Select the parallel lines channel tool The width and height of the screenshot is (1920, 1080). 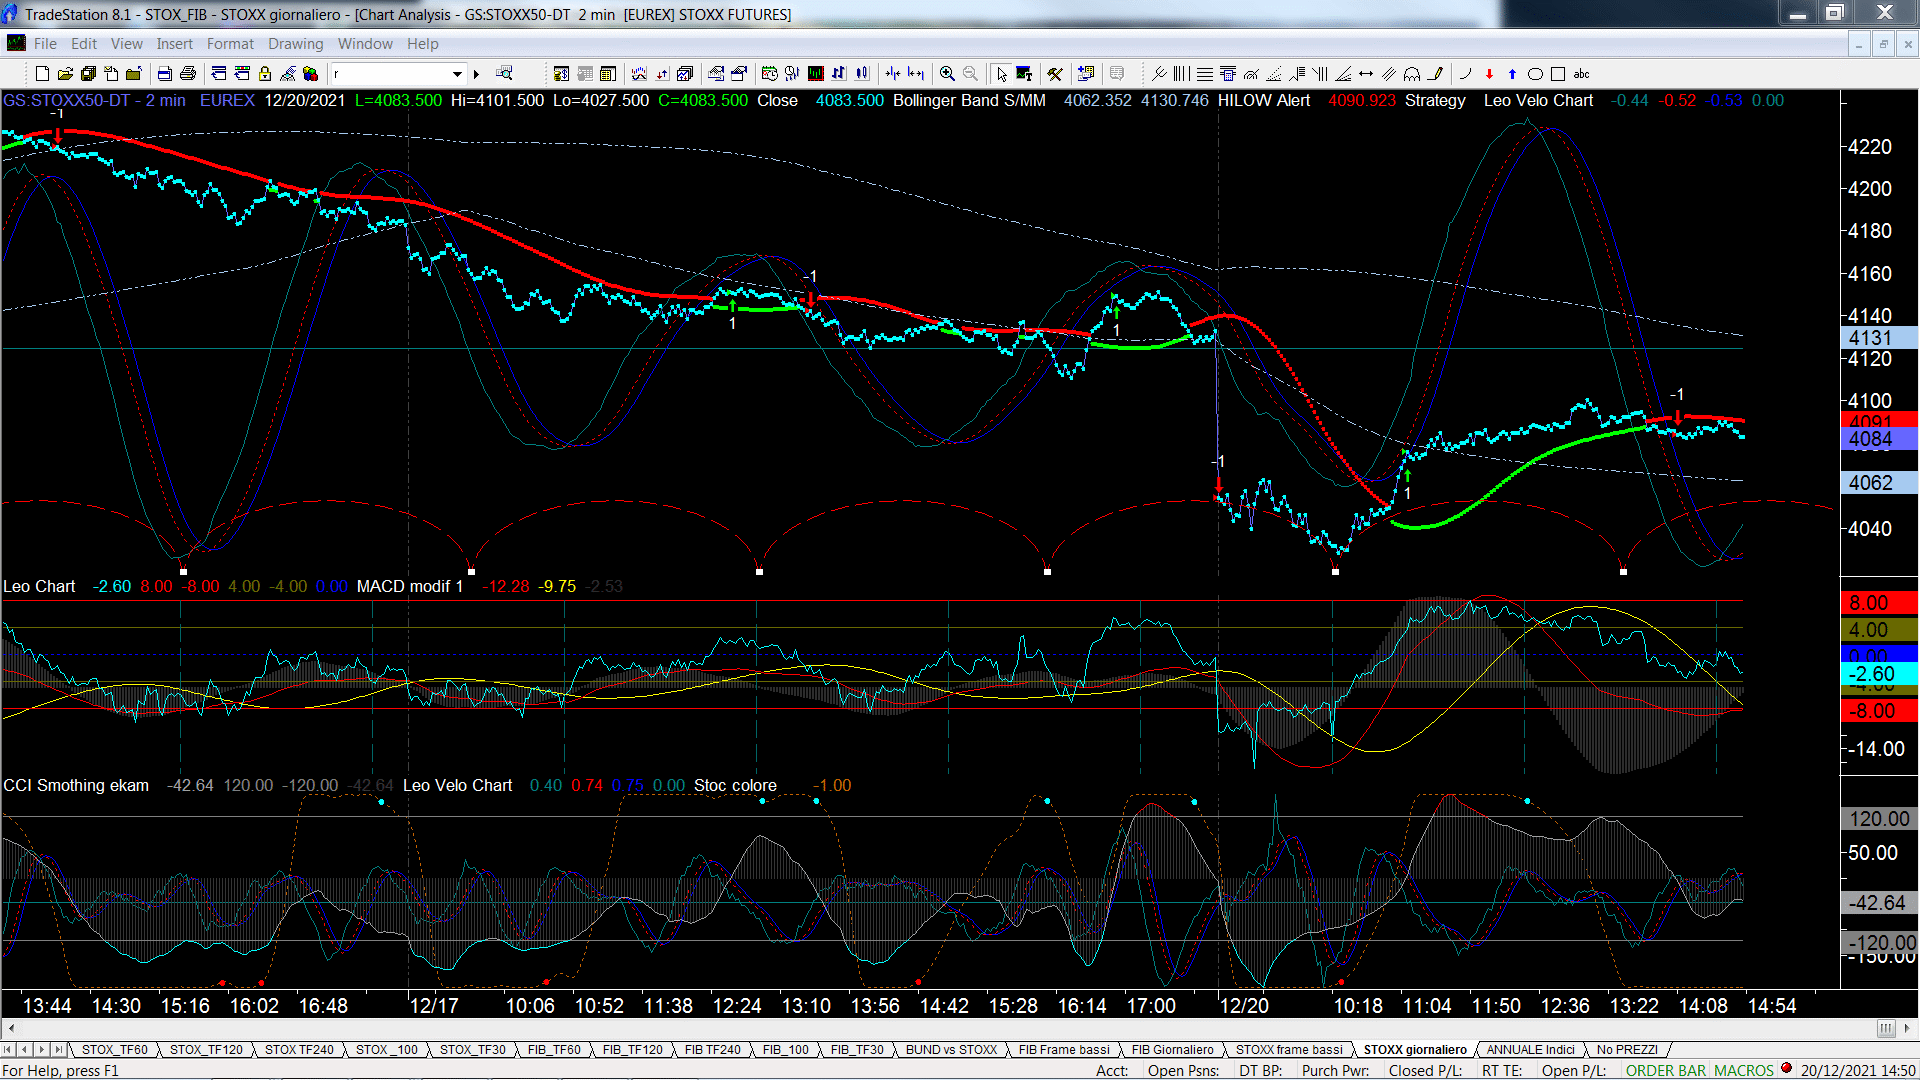click(1389, 74)
